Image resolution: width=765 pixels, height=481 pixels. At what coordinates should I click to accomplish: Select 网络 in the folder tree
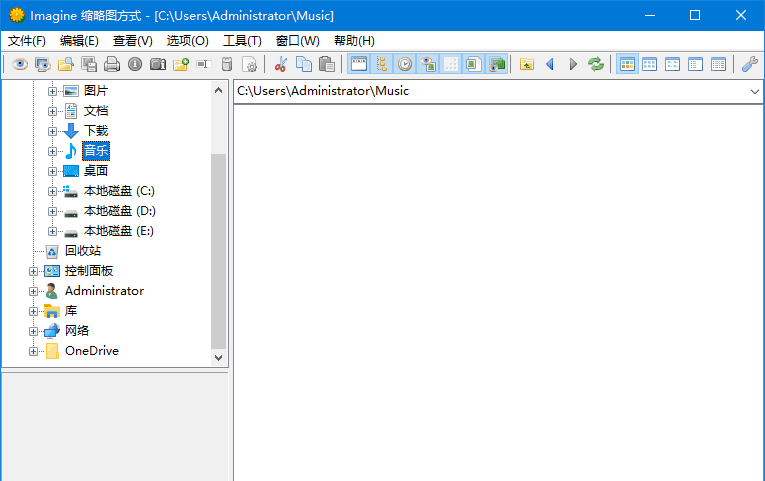(x=77, y=331)
